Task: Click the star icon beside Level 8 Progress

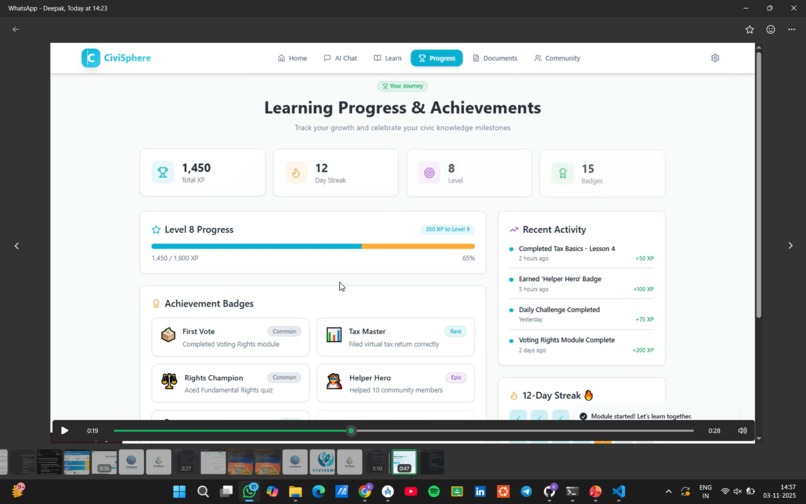Action: click(x=156, y=230)
